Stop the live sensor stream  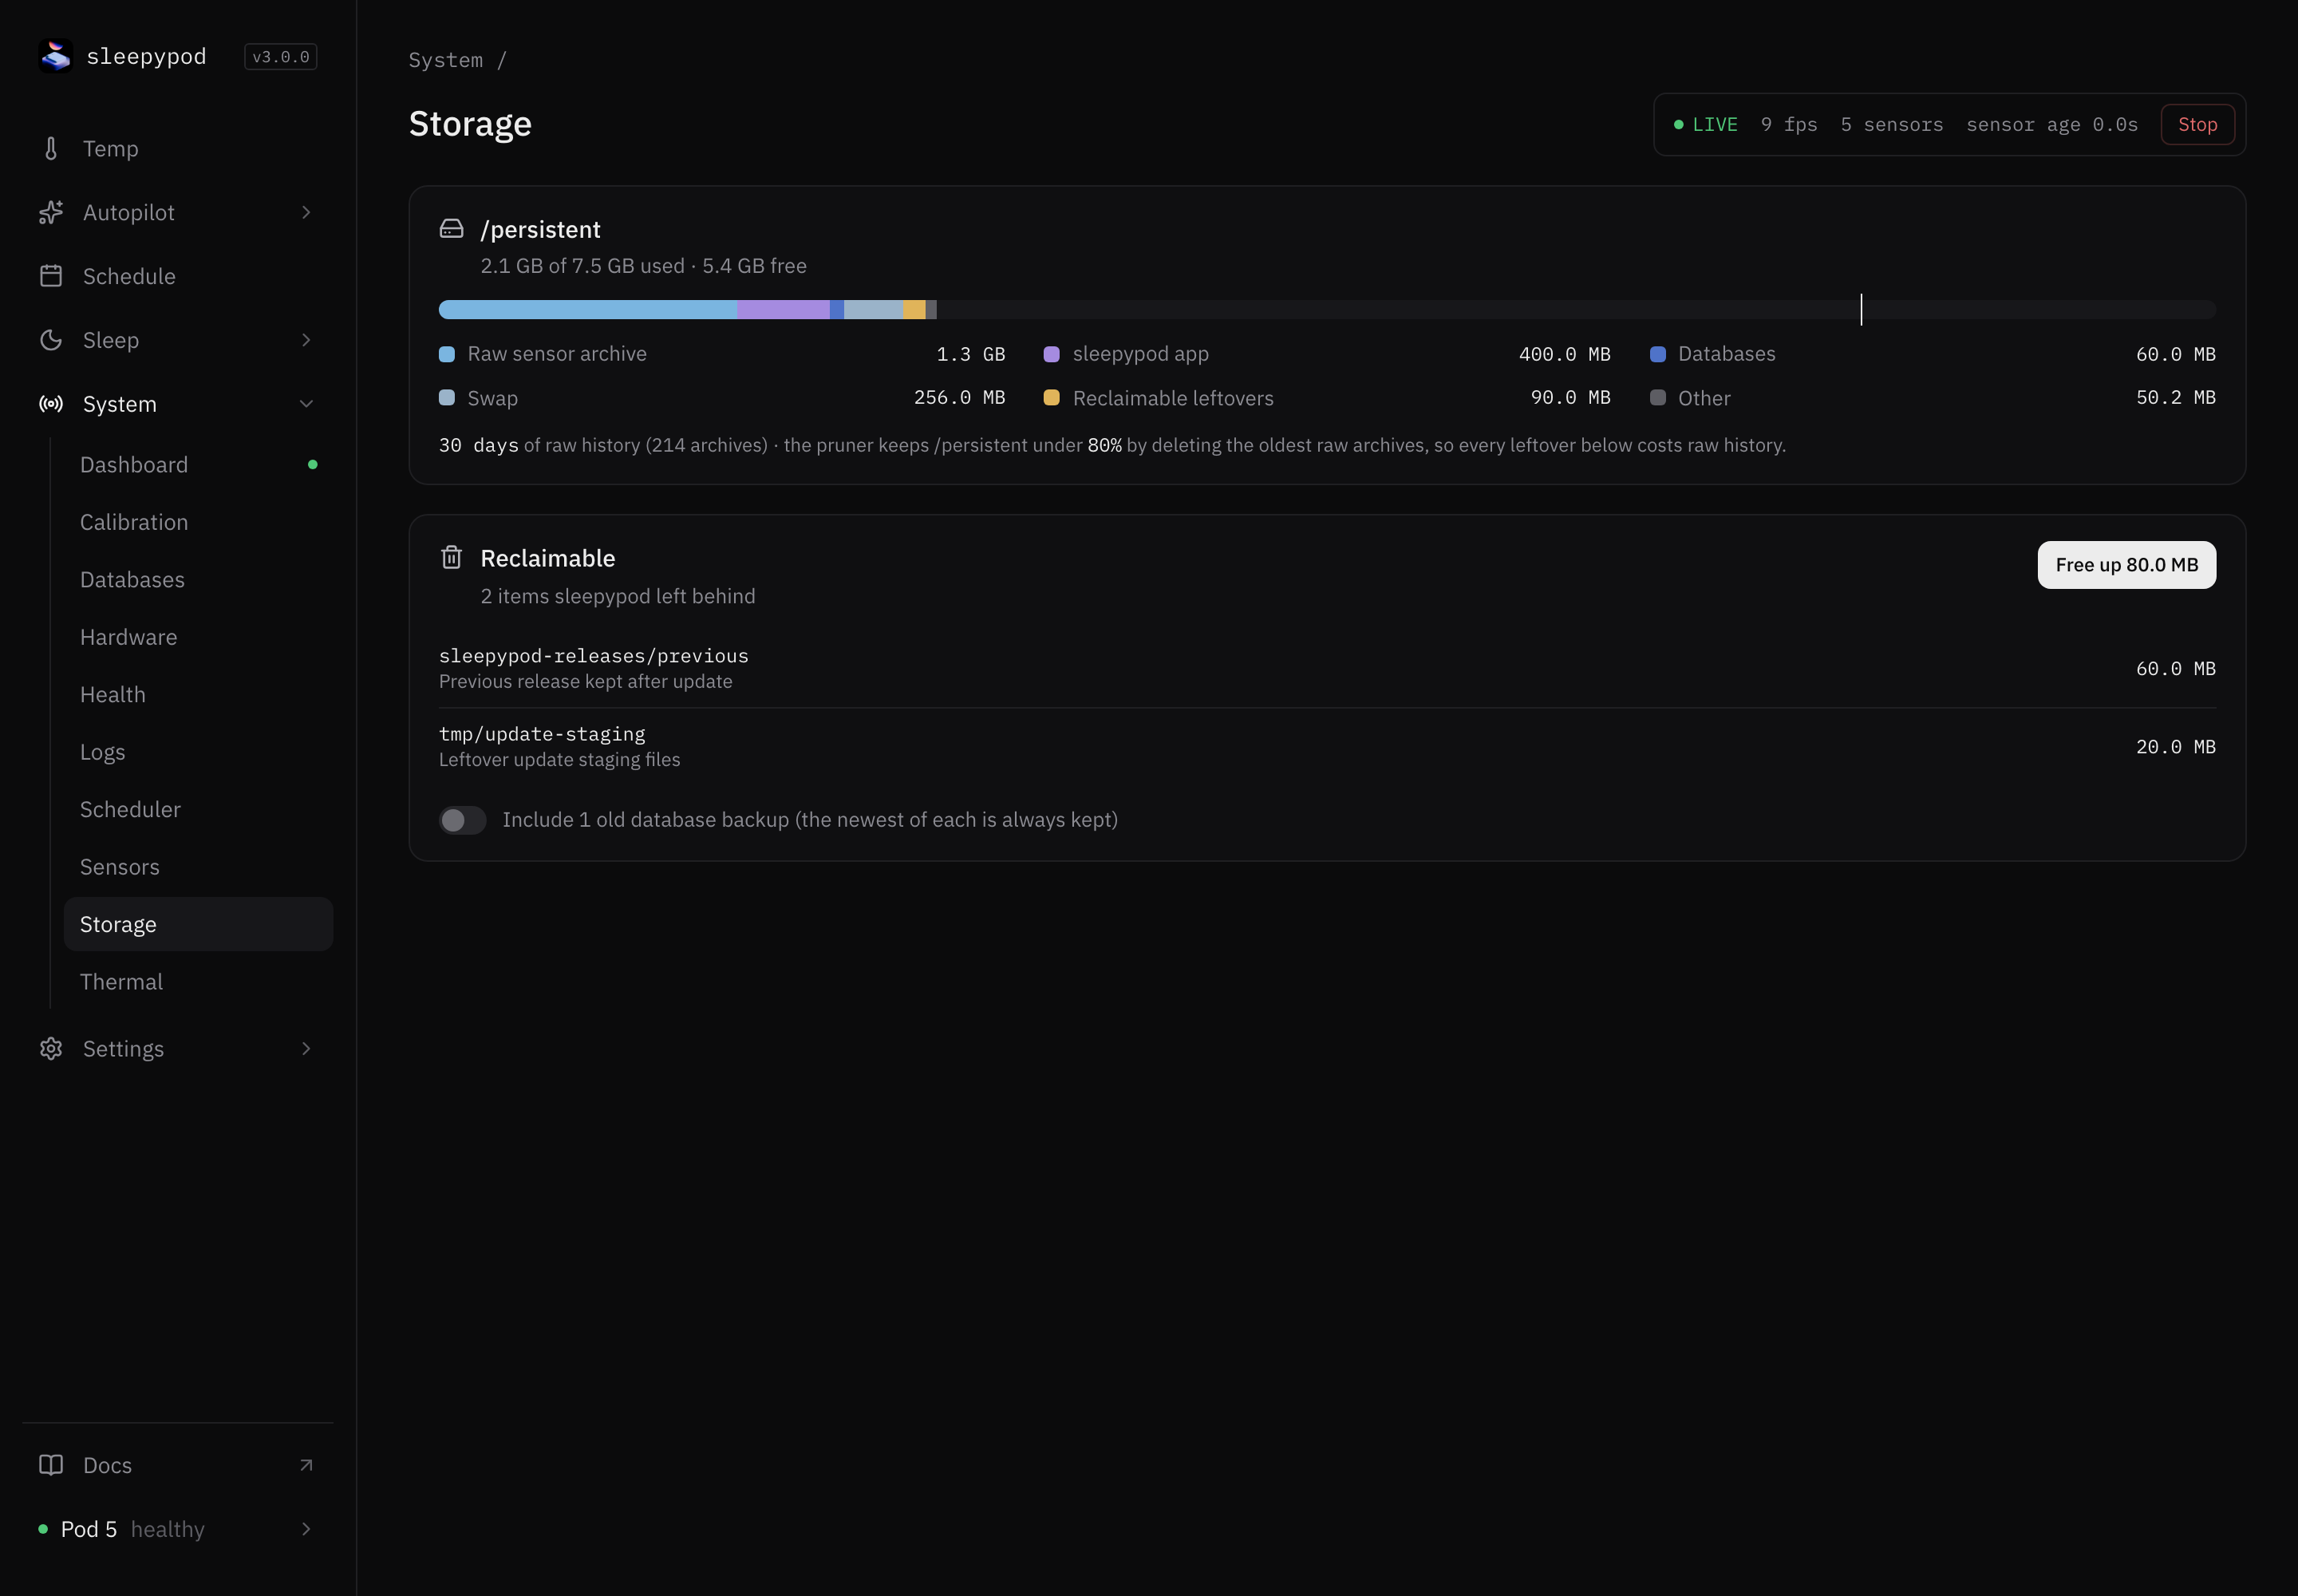(x=2197, y=124)
